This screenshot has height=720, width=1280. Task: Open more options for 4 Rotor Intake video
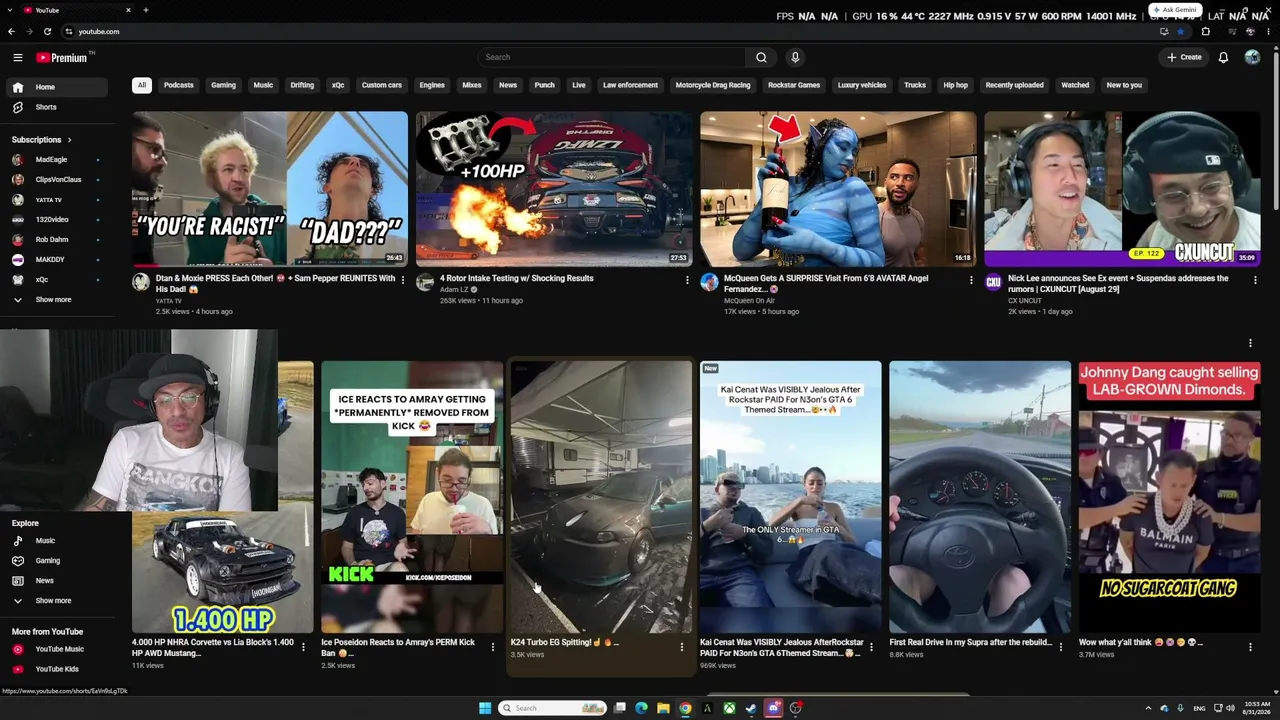click(x=687, y=280)
